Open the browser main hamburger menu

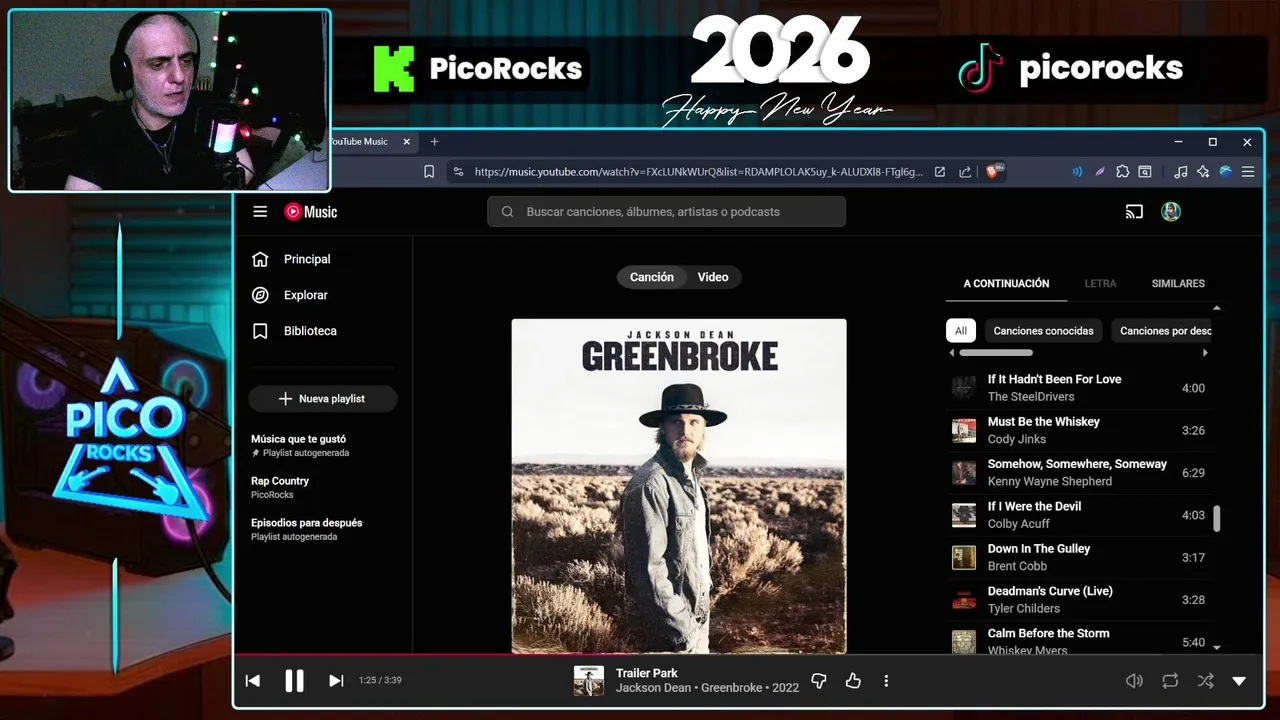[x=1248, y=172]
